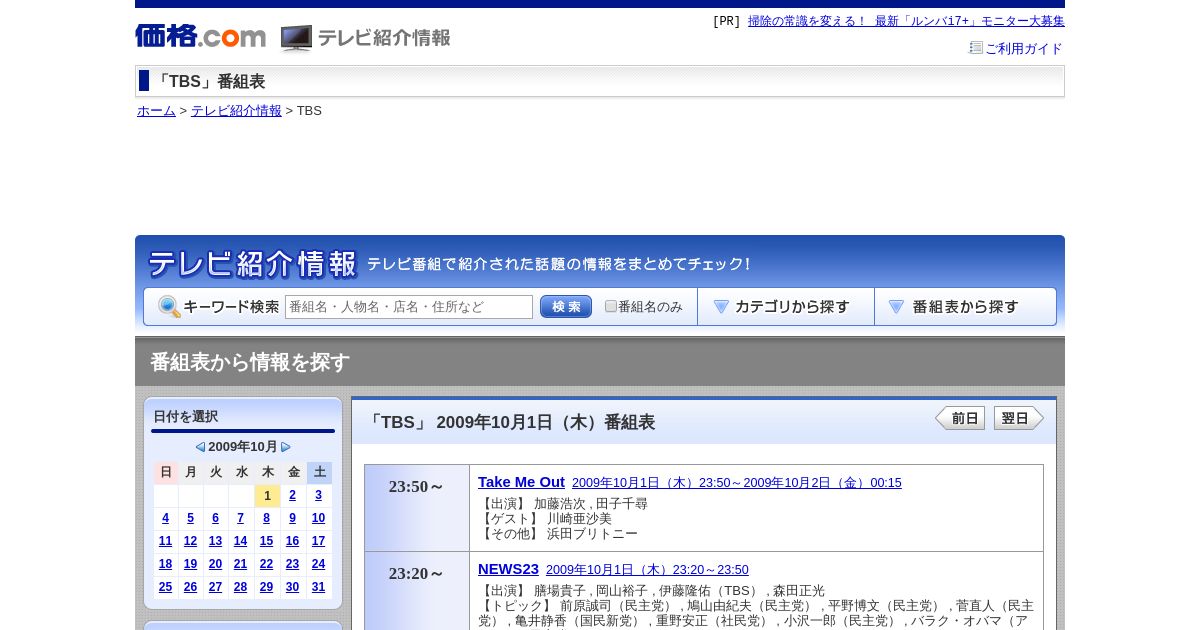Select October 14 in the calendar
Screen dimensions: 1200x630
click(241, 541)
